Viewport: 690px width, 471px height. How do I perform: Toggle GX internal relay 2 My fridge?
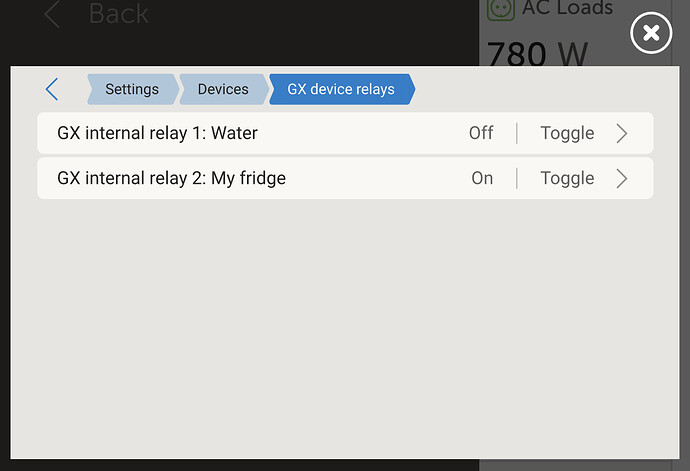click(x=567, y=178)
